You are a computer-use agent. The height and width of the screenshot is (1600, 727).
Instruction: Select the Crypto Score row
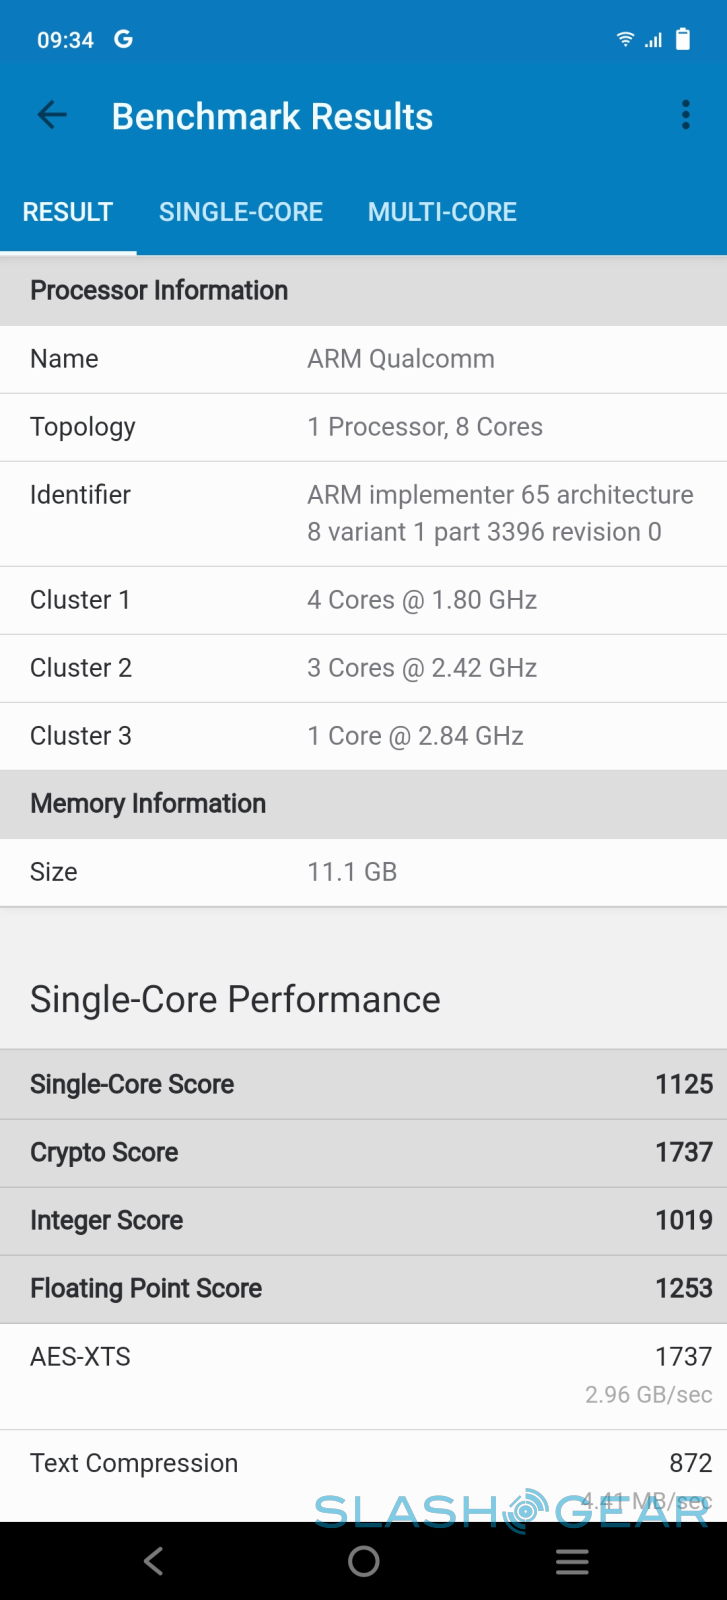coord(363,1152)
